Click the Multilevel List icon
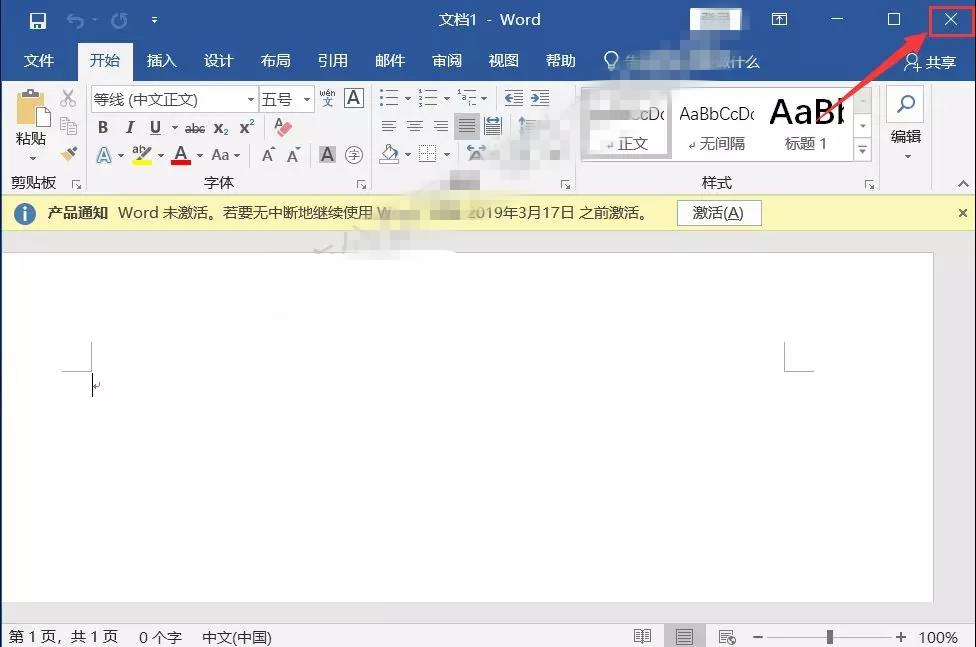This screenshot has width=976, height=647. click(x=467, y=98)
